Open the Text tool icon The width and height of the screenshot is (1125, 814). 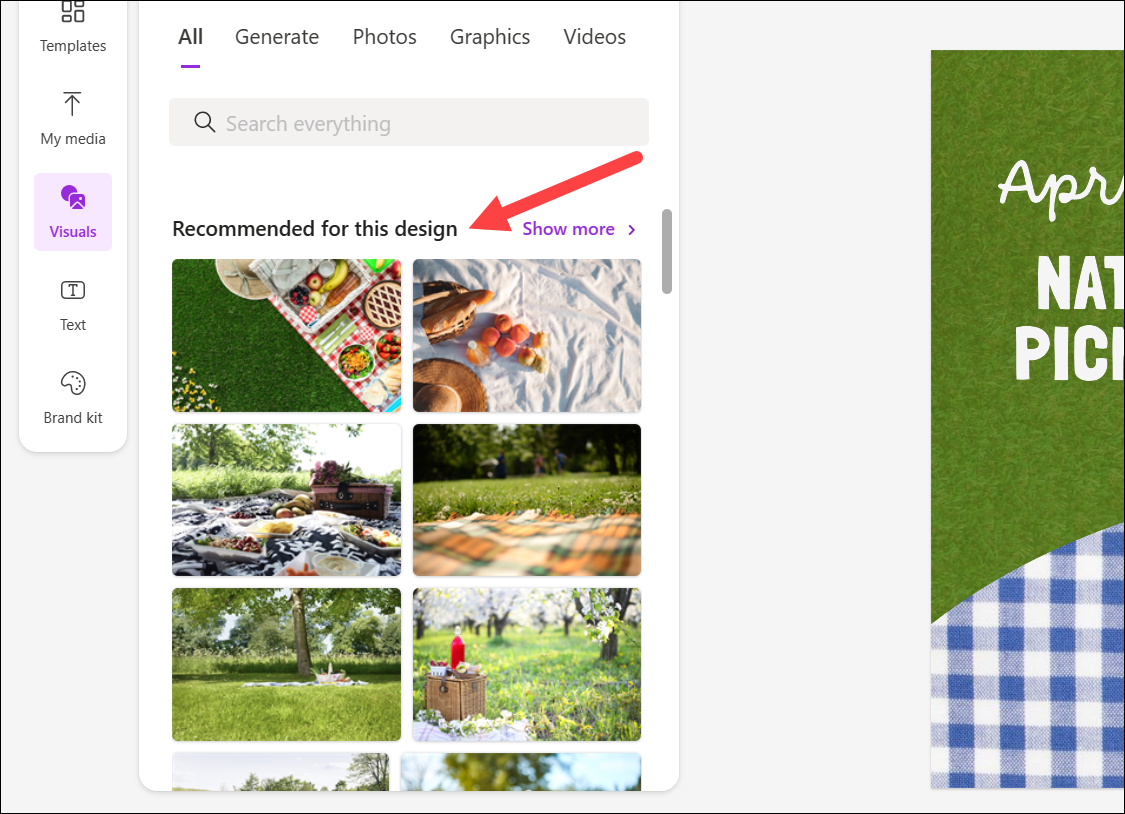[72, 290]
